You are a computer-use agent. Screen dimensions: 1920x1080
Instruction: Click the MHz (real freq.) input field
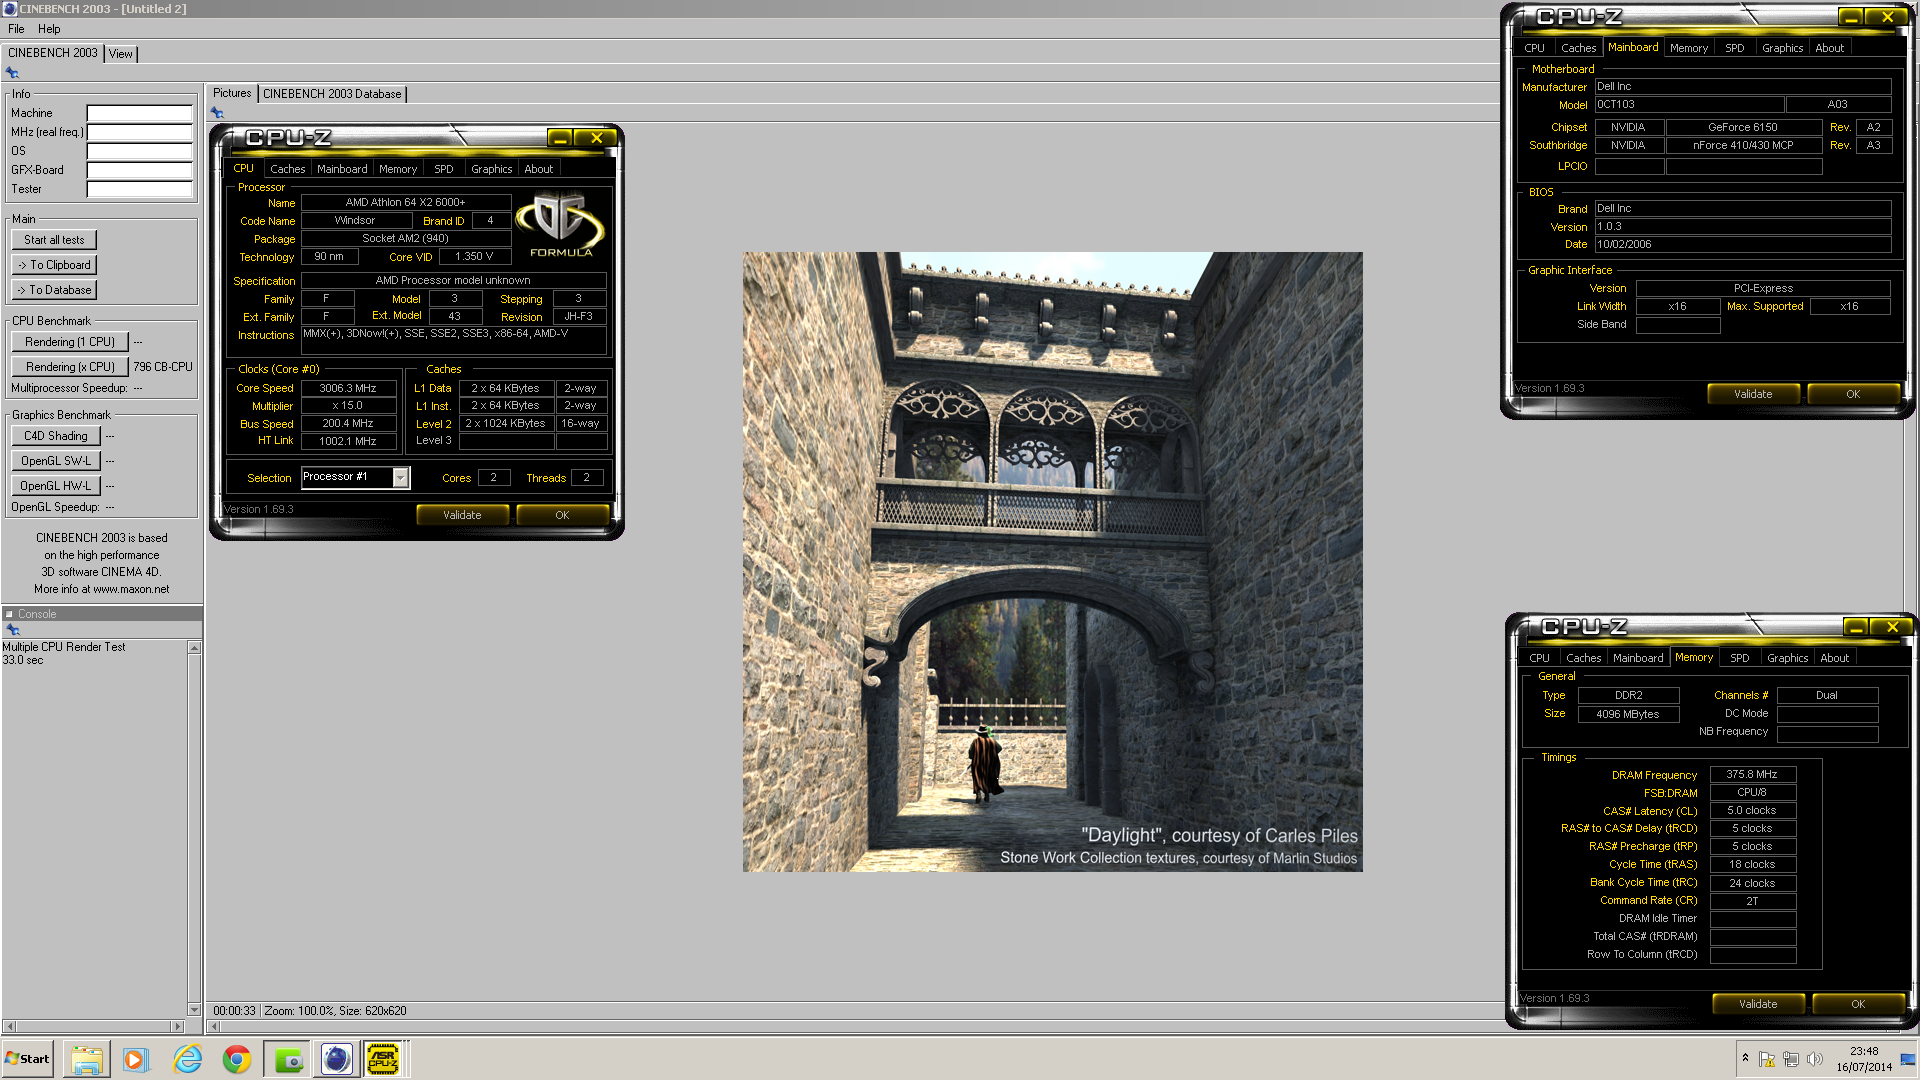(x=139, y=132)
